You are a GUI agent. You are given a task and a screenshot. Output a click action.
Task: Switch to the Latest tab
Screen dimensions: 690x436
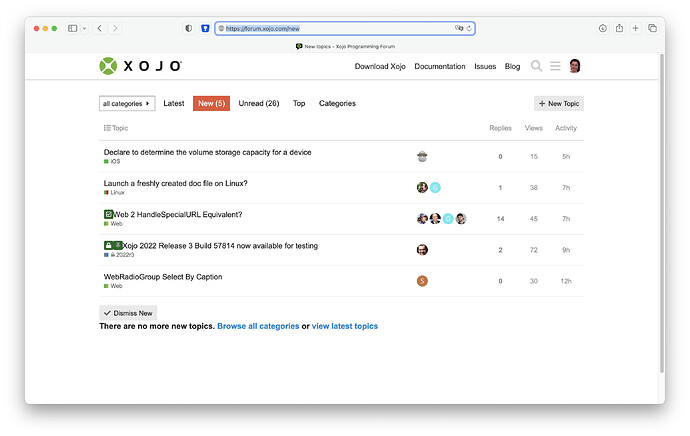click(174, 103)
